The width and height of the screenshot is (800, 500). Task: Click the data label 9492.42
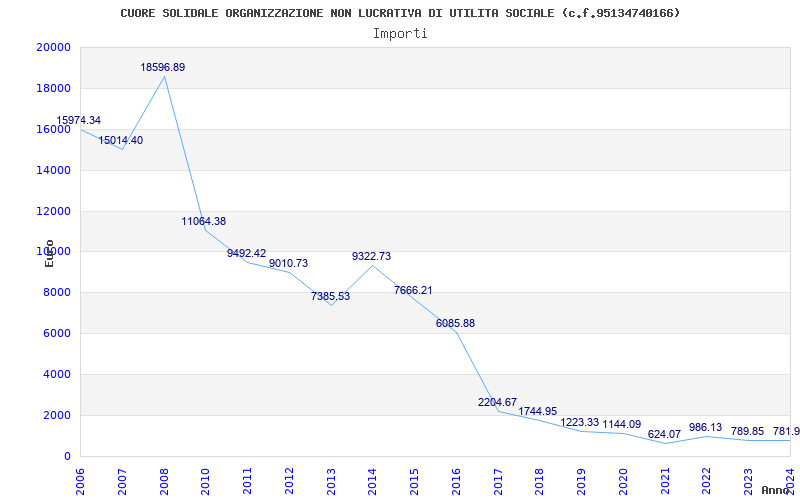tap(246, 253)
